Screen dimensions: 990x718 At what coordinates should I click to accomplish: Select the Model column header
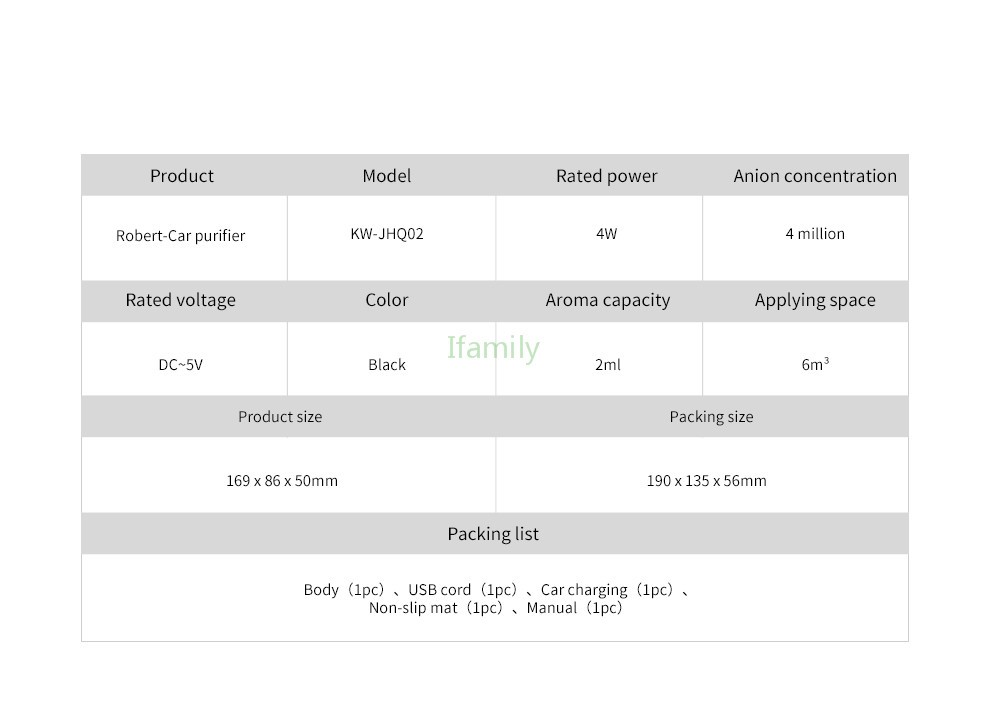coord(386,176)
